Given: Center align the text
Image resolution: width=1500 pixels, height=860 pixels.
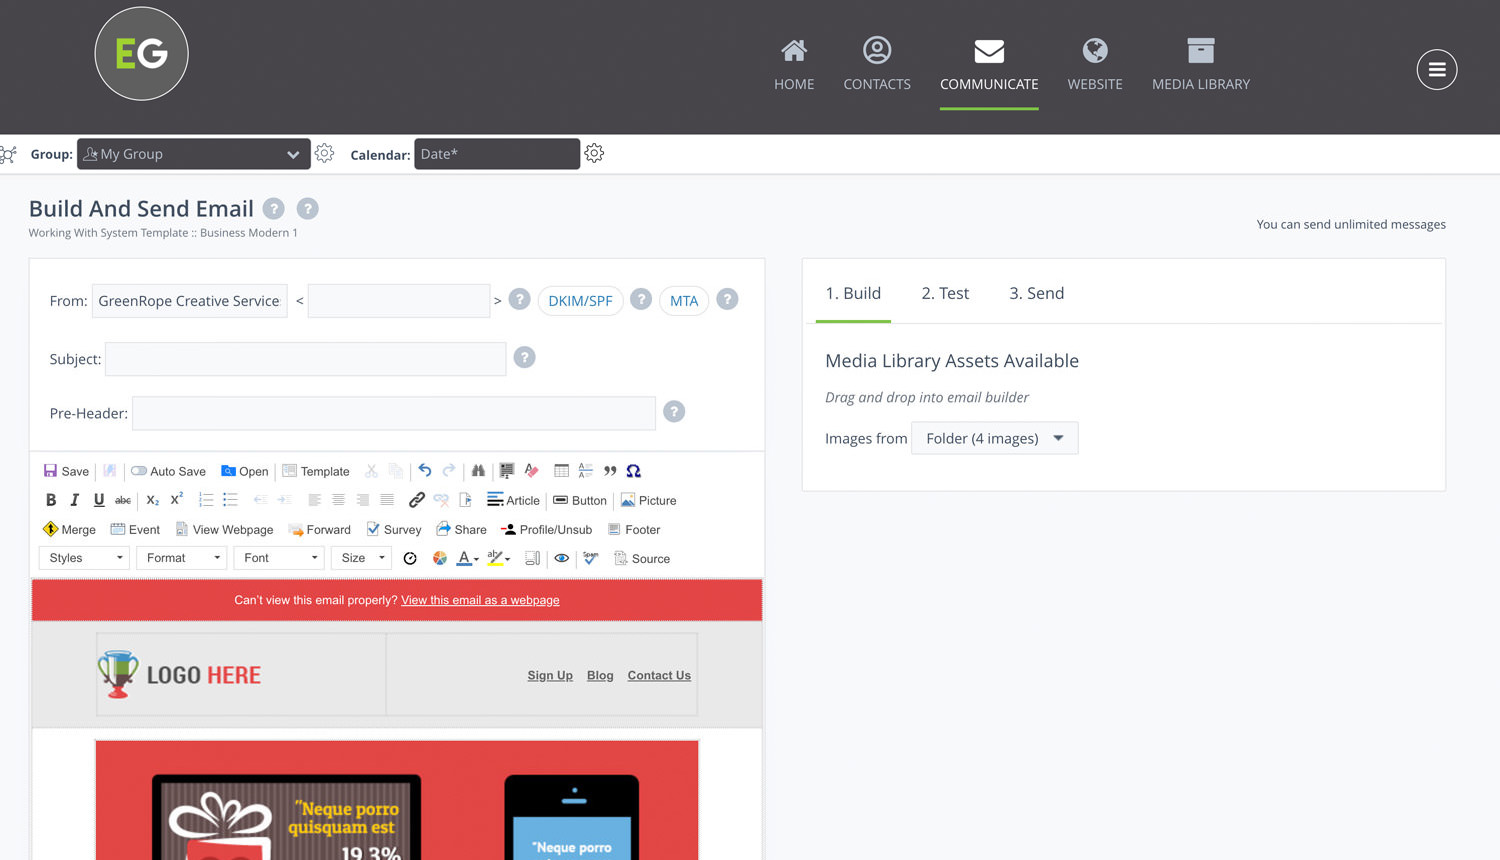Looking at the screenshot, I should [338, 500].
